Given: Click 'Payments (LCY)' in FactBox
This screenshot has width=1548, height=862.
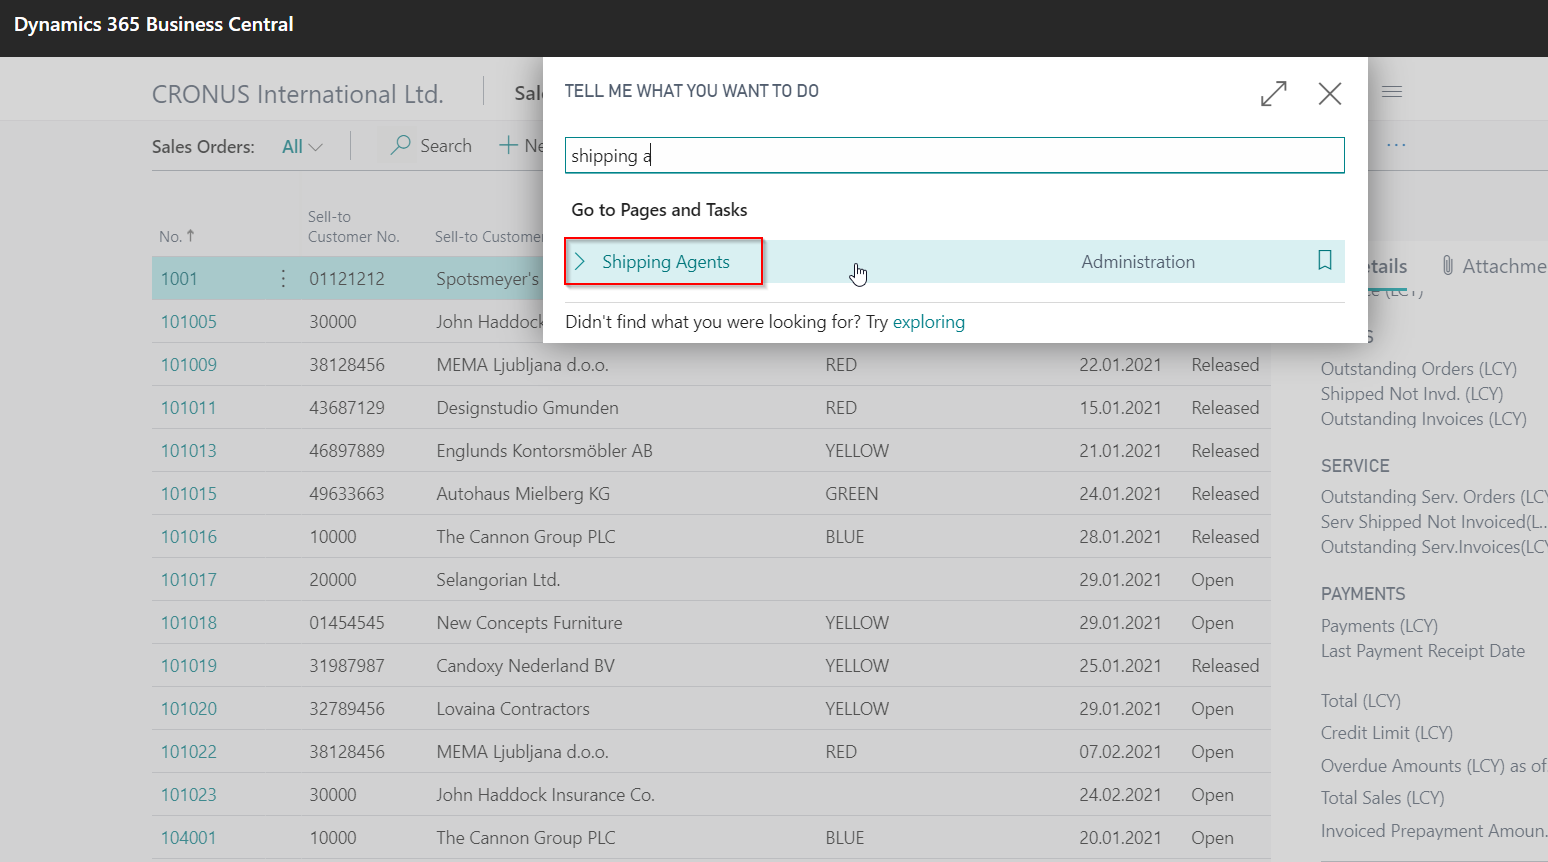Looking at the screenshot, I should (x=1379, y=626).
